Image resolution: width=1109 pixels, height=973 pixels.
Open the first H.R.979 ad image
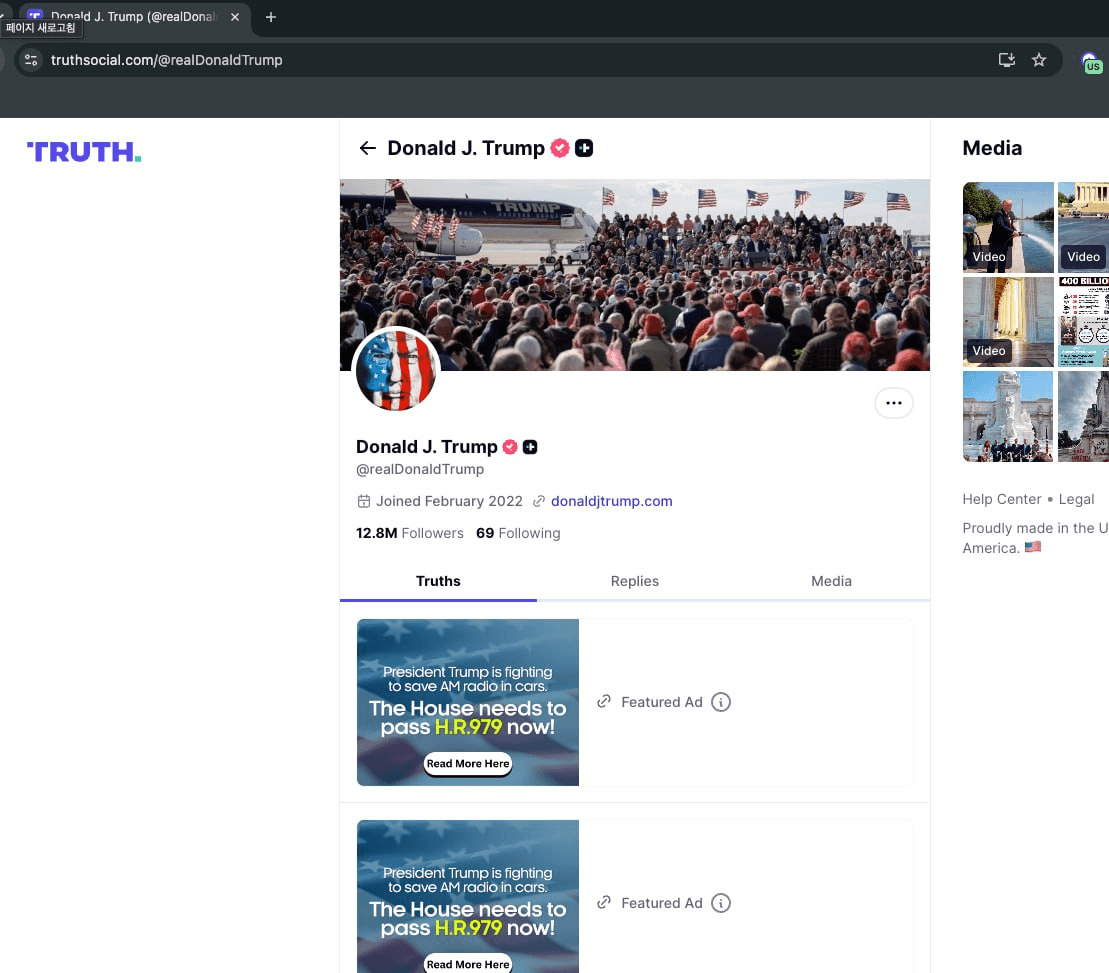click(x=468, y=702)
